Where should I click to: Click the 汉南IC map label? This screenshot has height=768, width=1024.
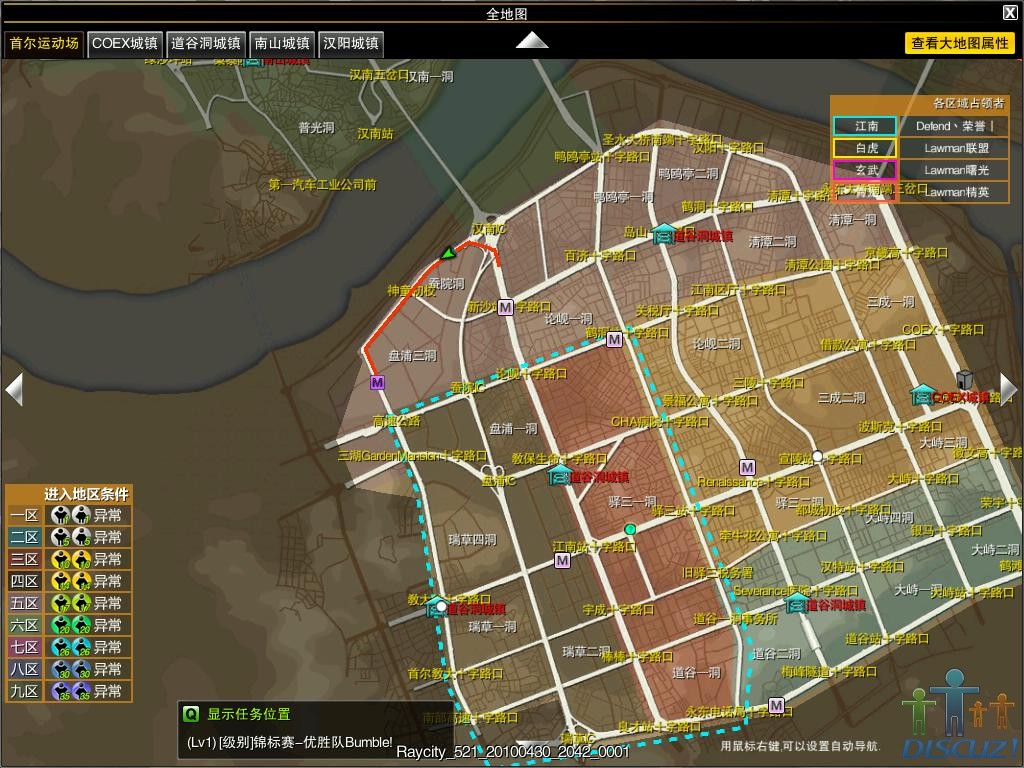coord(489,229)
